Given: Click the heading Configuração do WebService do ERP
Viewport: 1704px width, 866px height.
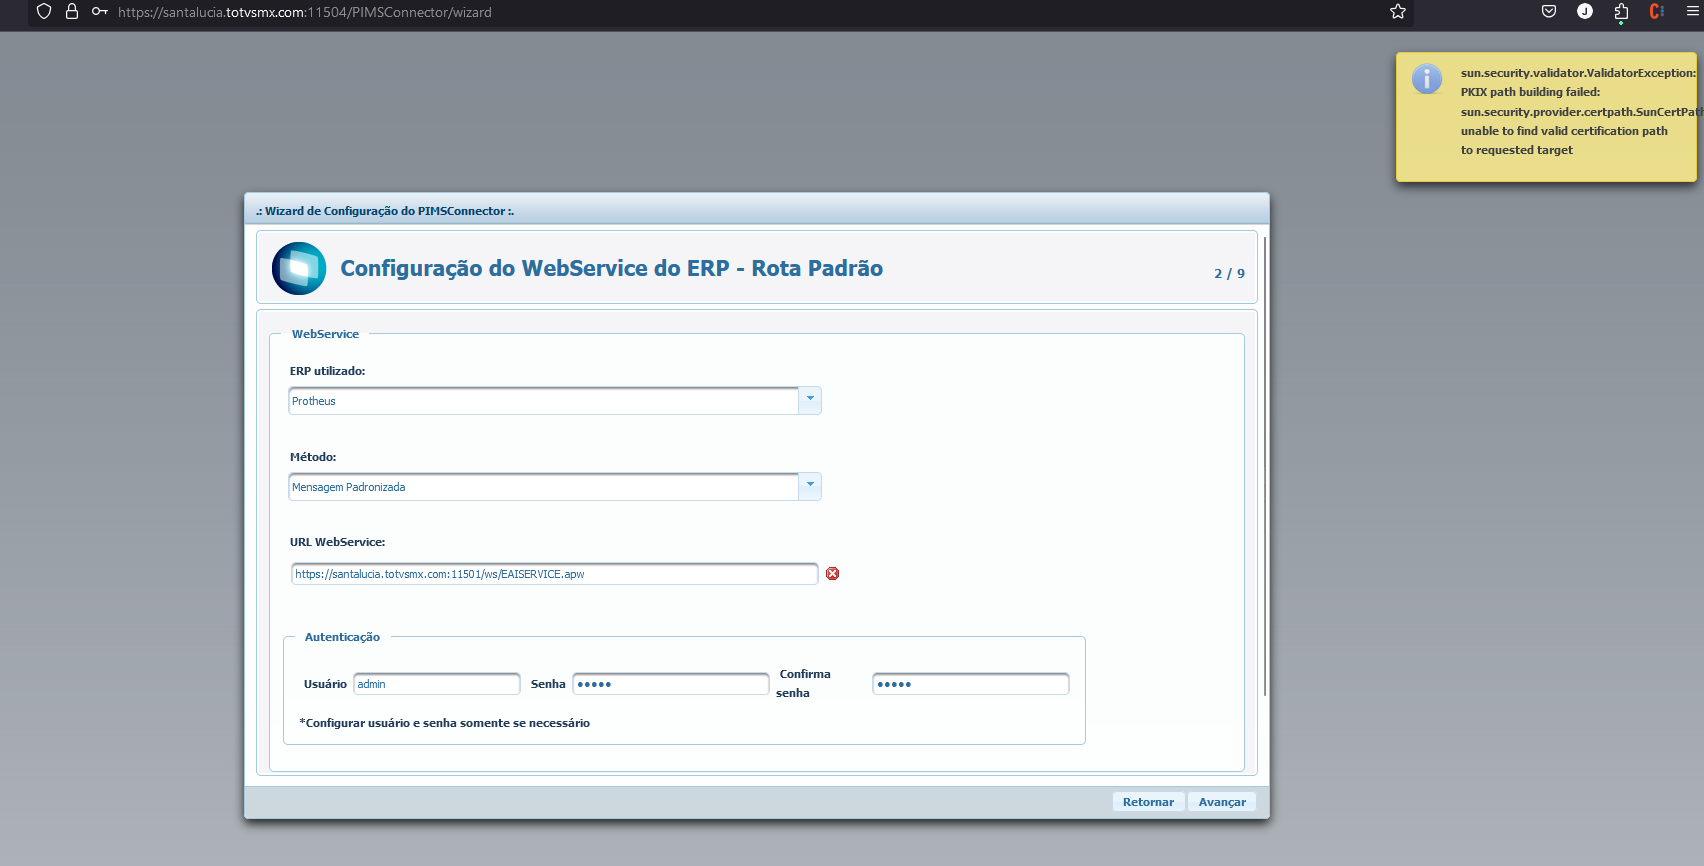Looking at the screenshot, I should coord(612,268).
